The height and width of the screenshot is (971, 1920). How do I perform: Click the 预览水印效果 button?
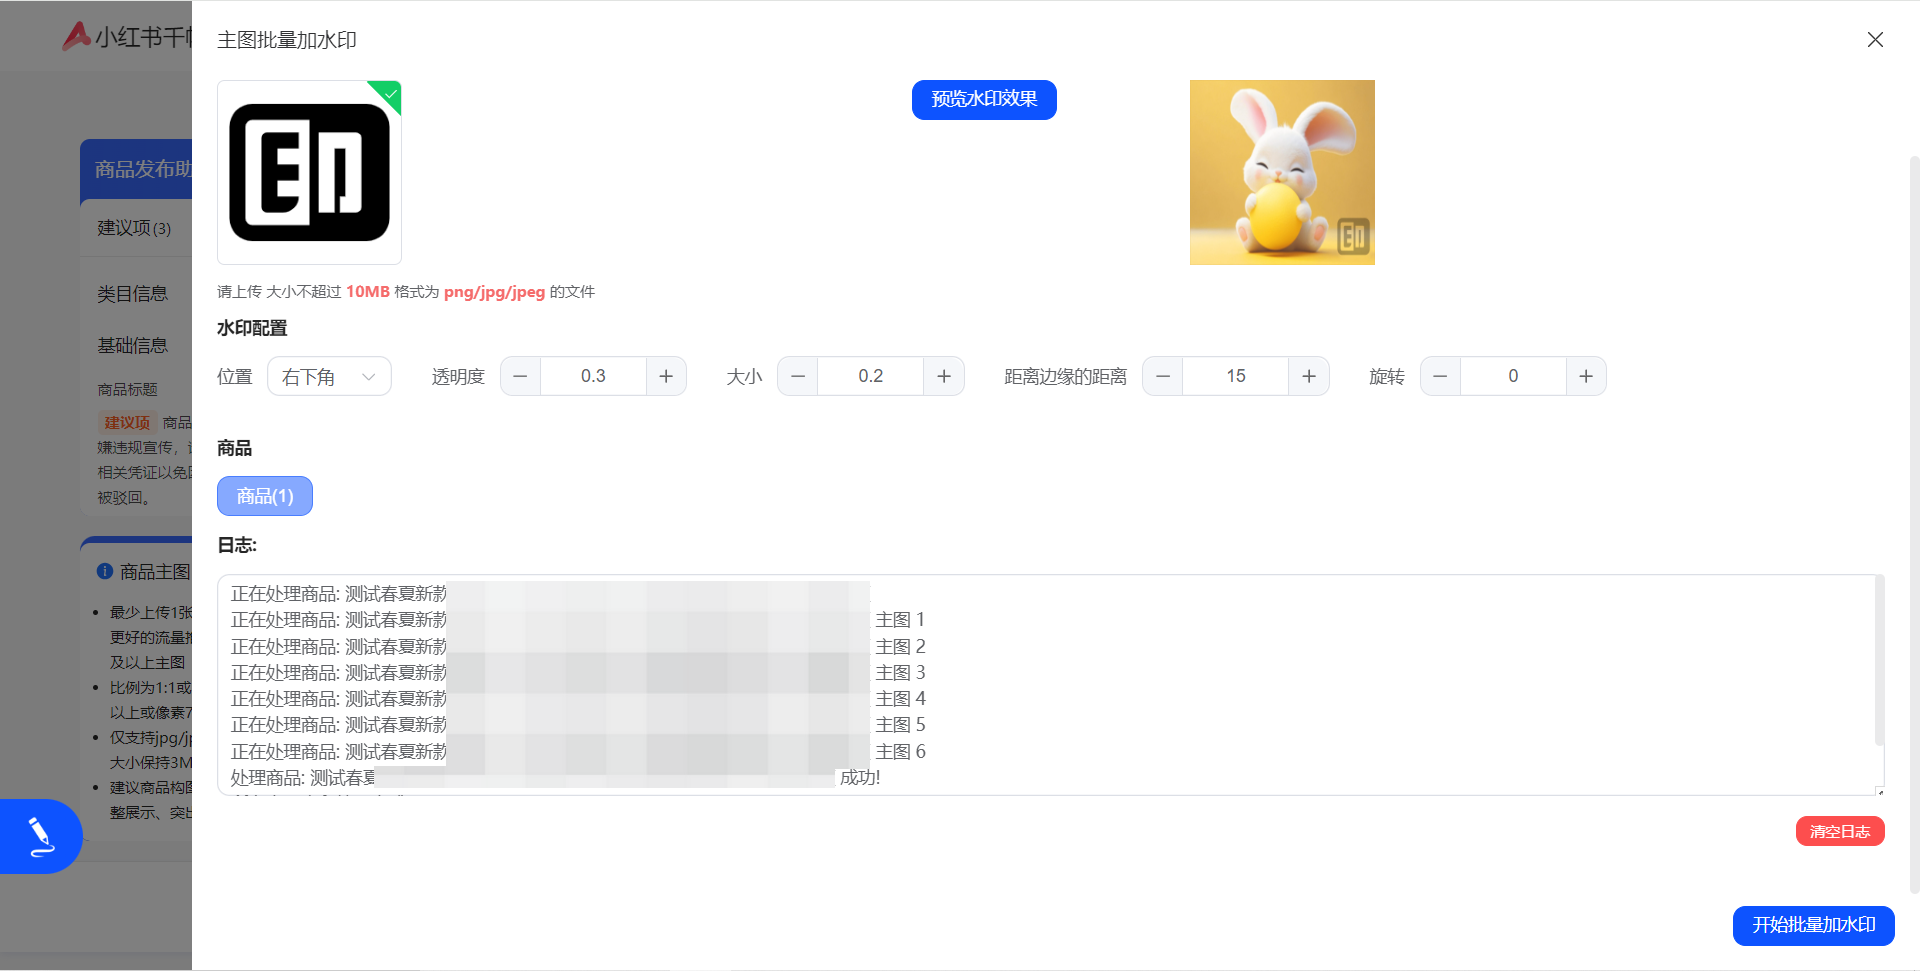(984, 100)
